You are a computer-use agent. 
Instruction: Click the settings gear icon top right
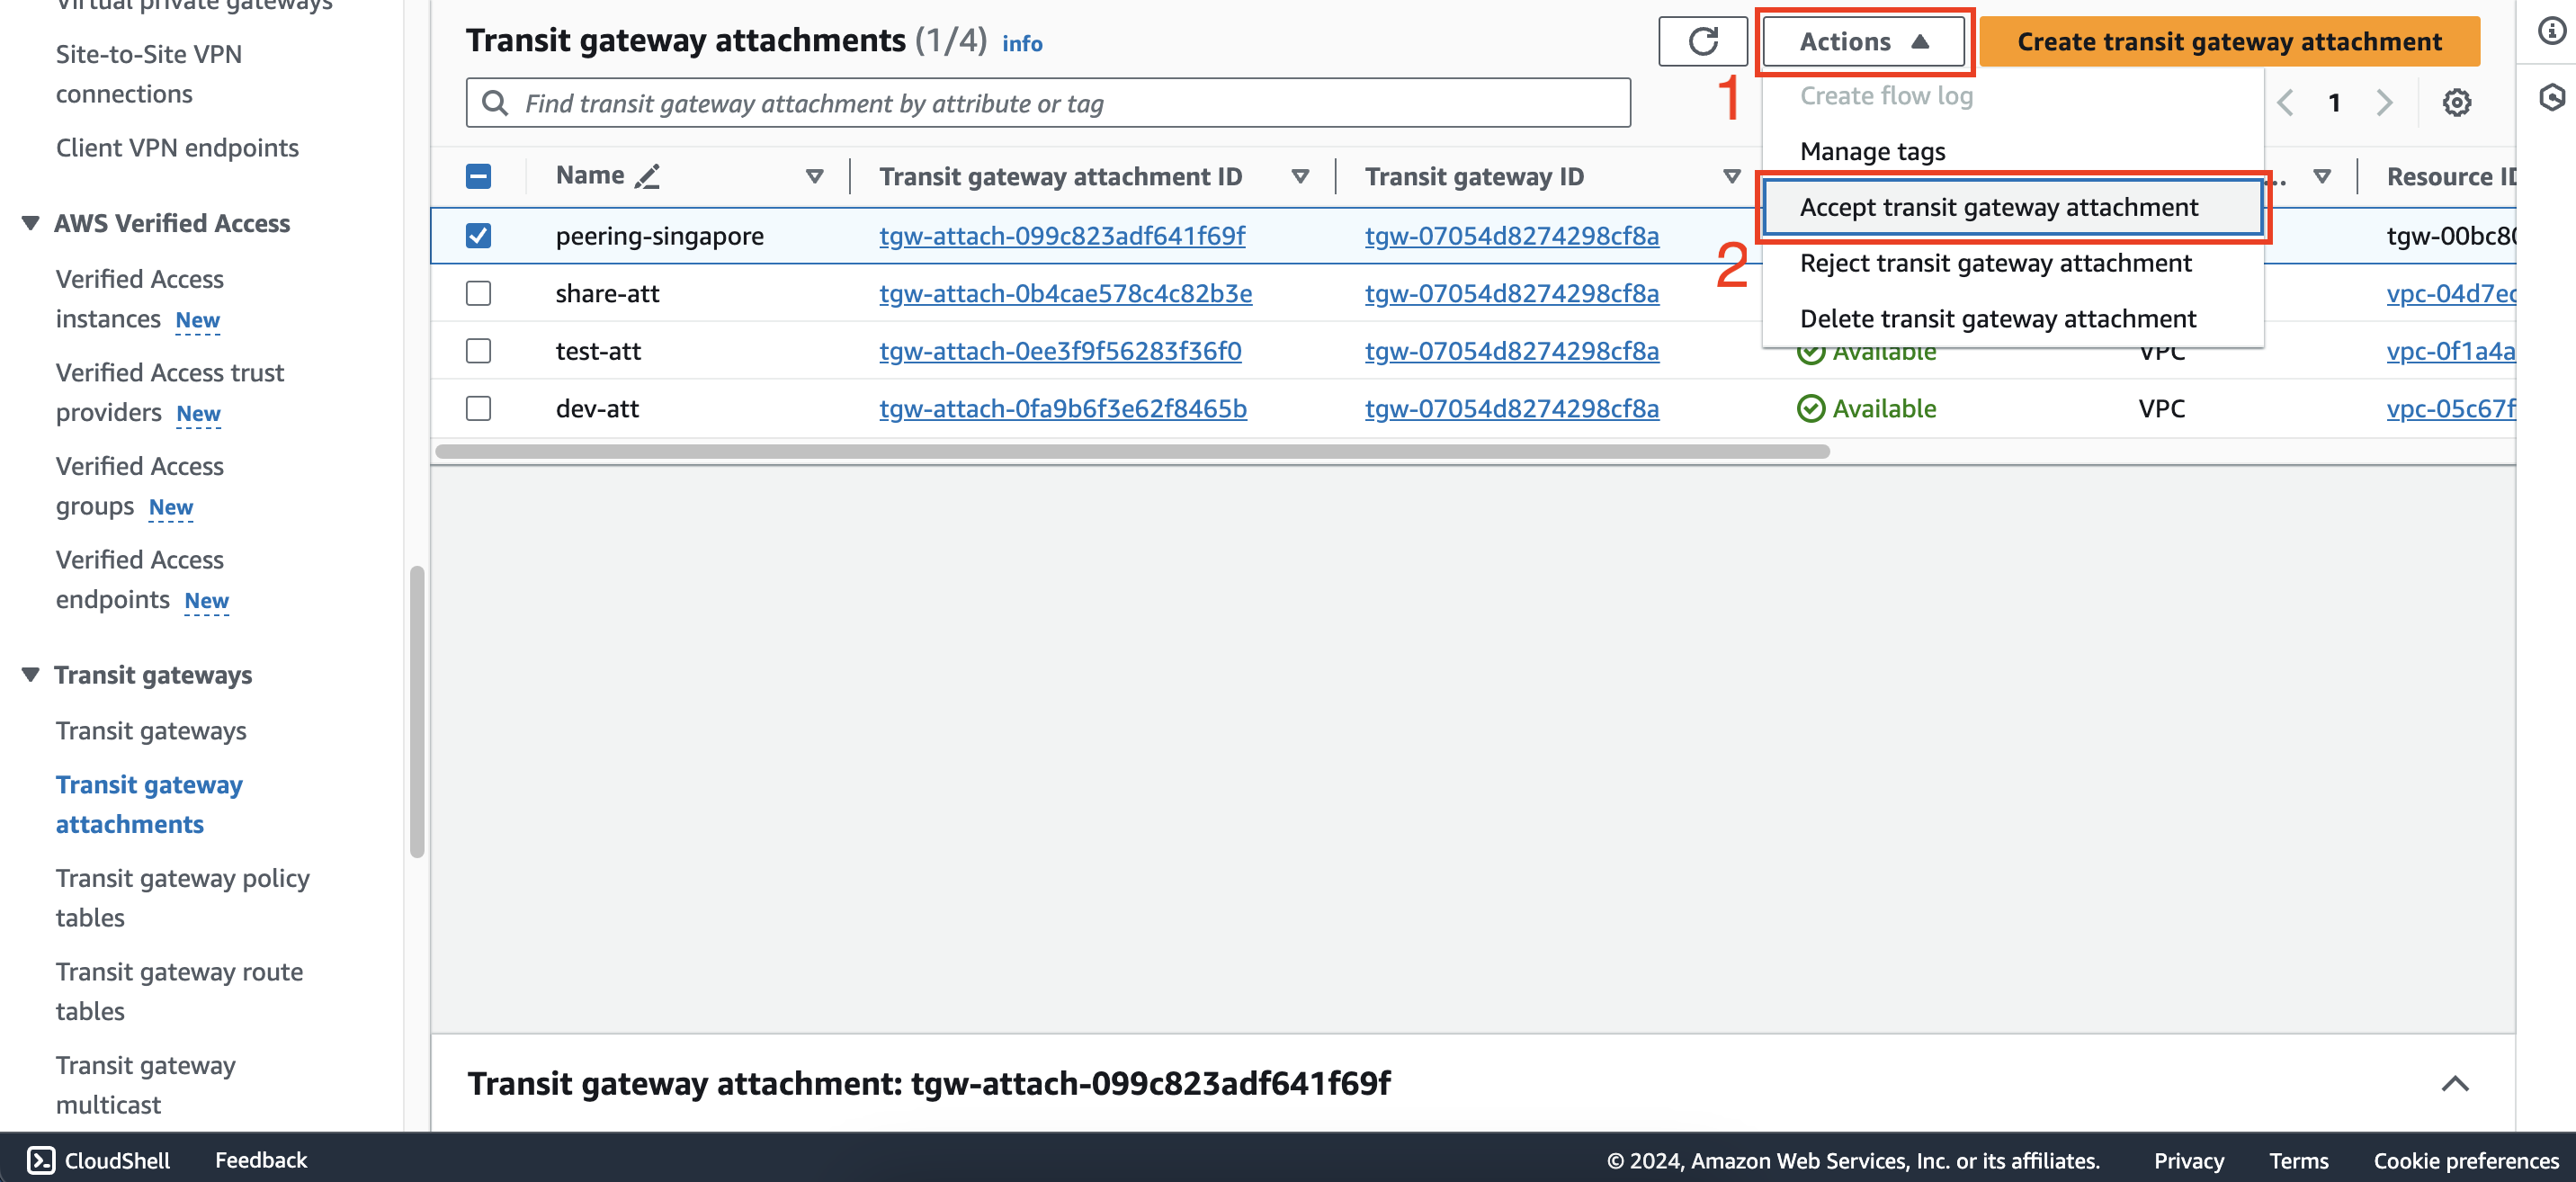click(2456, 103)
